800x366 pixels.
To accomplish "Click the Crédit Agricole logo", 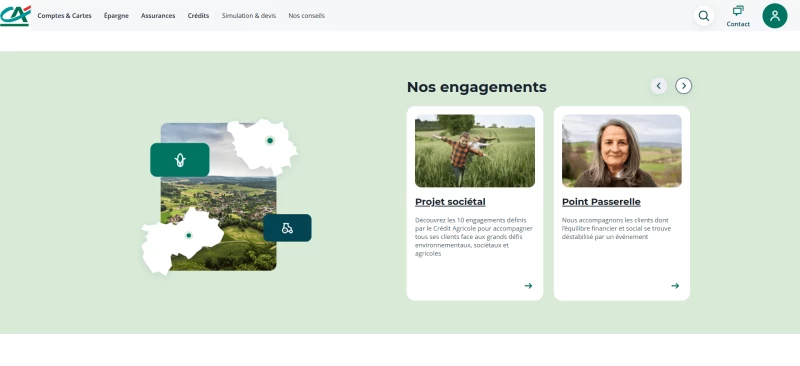I will point(15,15).
